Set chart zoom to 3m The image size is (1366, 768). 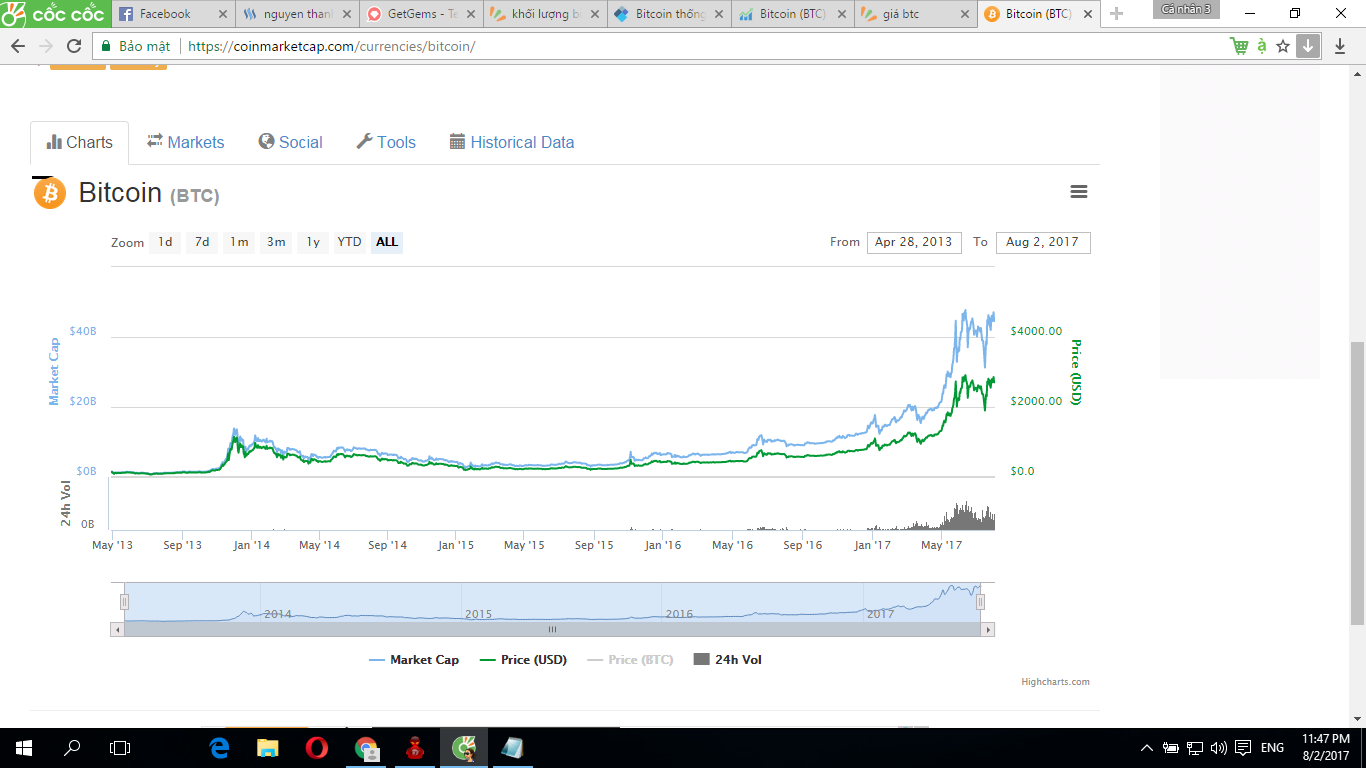tap(276, 242)
